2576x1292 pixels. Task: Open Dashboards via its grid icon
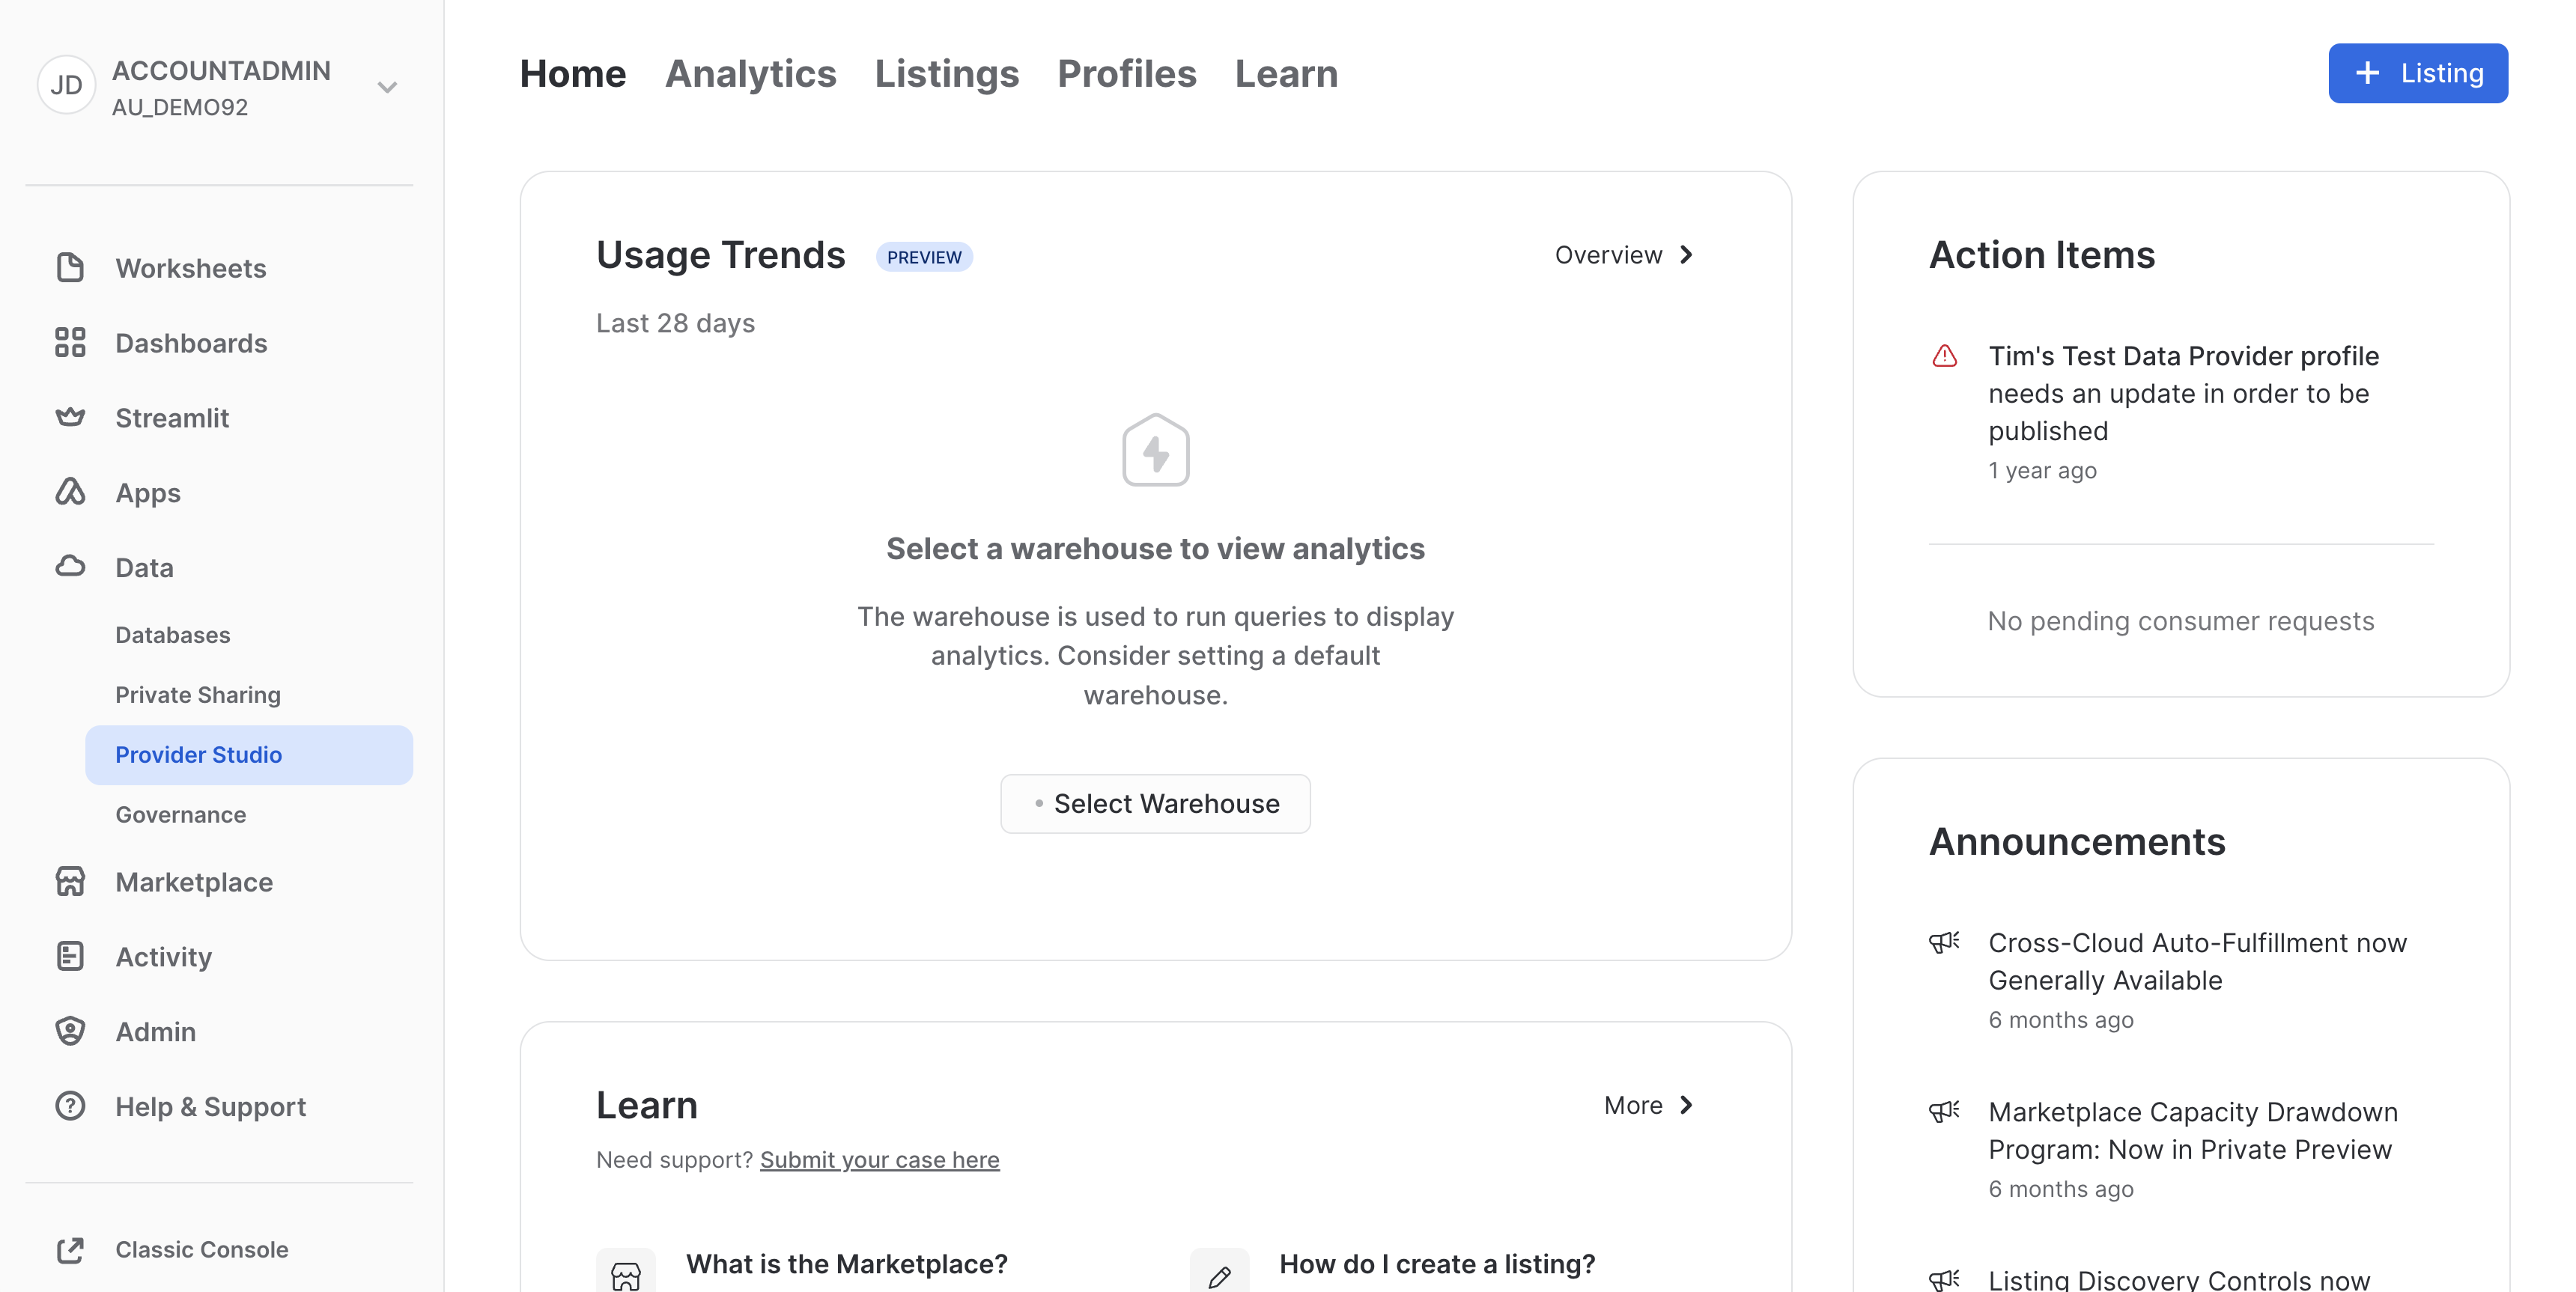tap(70, 343)
